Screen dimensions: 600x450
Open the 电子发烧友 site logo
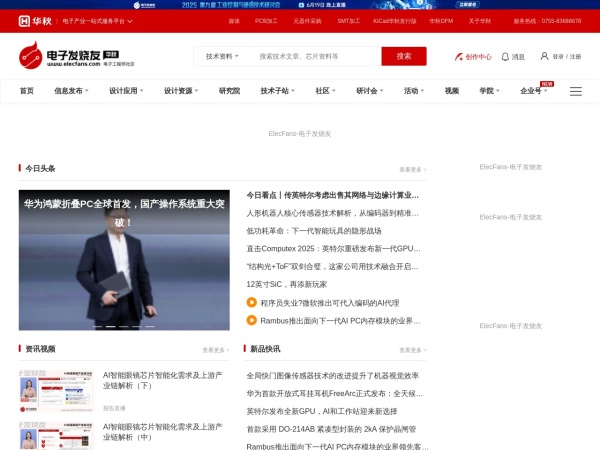(77, 55)
